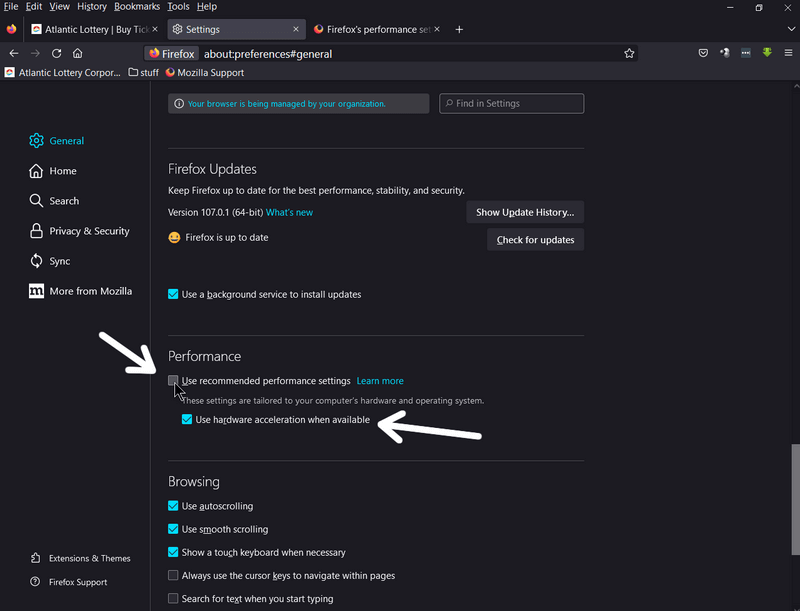Enable Always use cursor keys to navigate
800x611 pixels.
(x=173, y=575)
